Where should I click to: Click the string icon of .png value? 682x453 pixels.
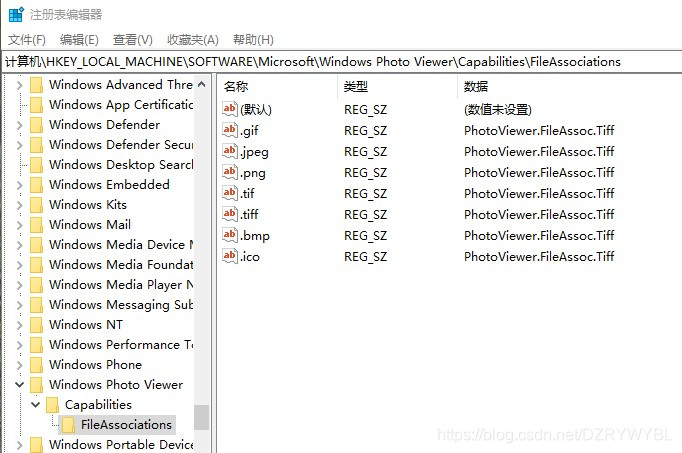(230, 172)
